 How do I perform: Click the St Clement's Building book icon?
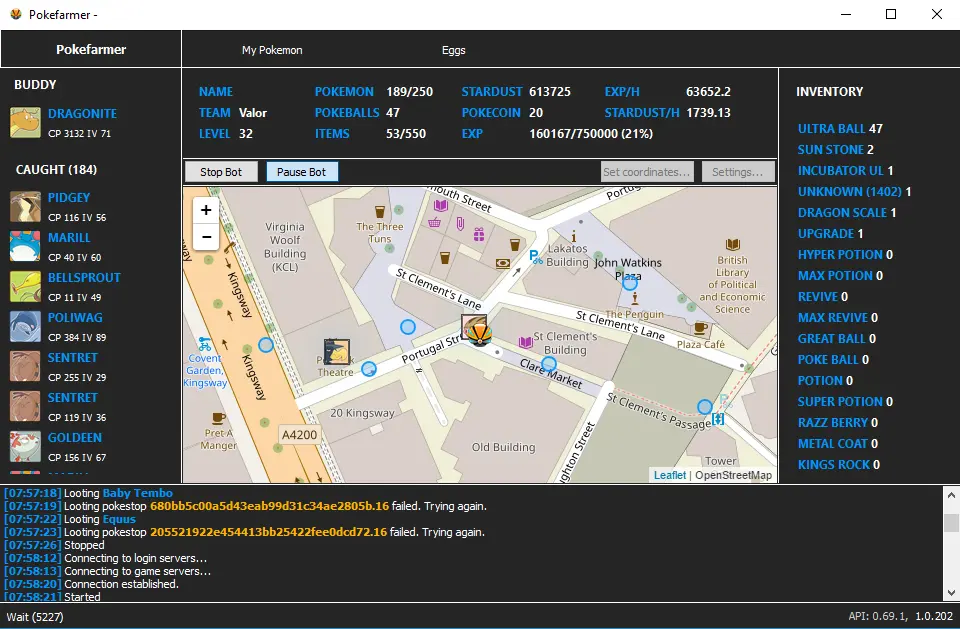525,342
